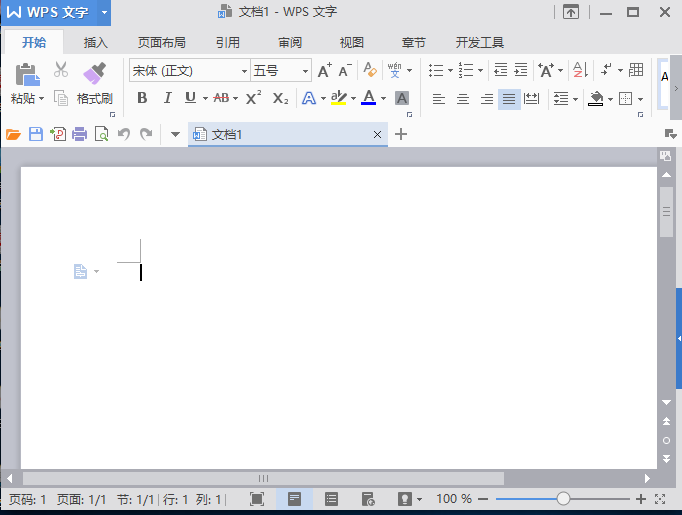Click the Increase Font Size icon
This screenshot has width=682, height=515.
[323, 70]
